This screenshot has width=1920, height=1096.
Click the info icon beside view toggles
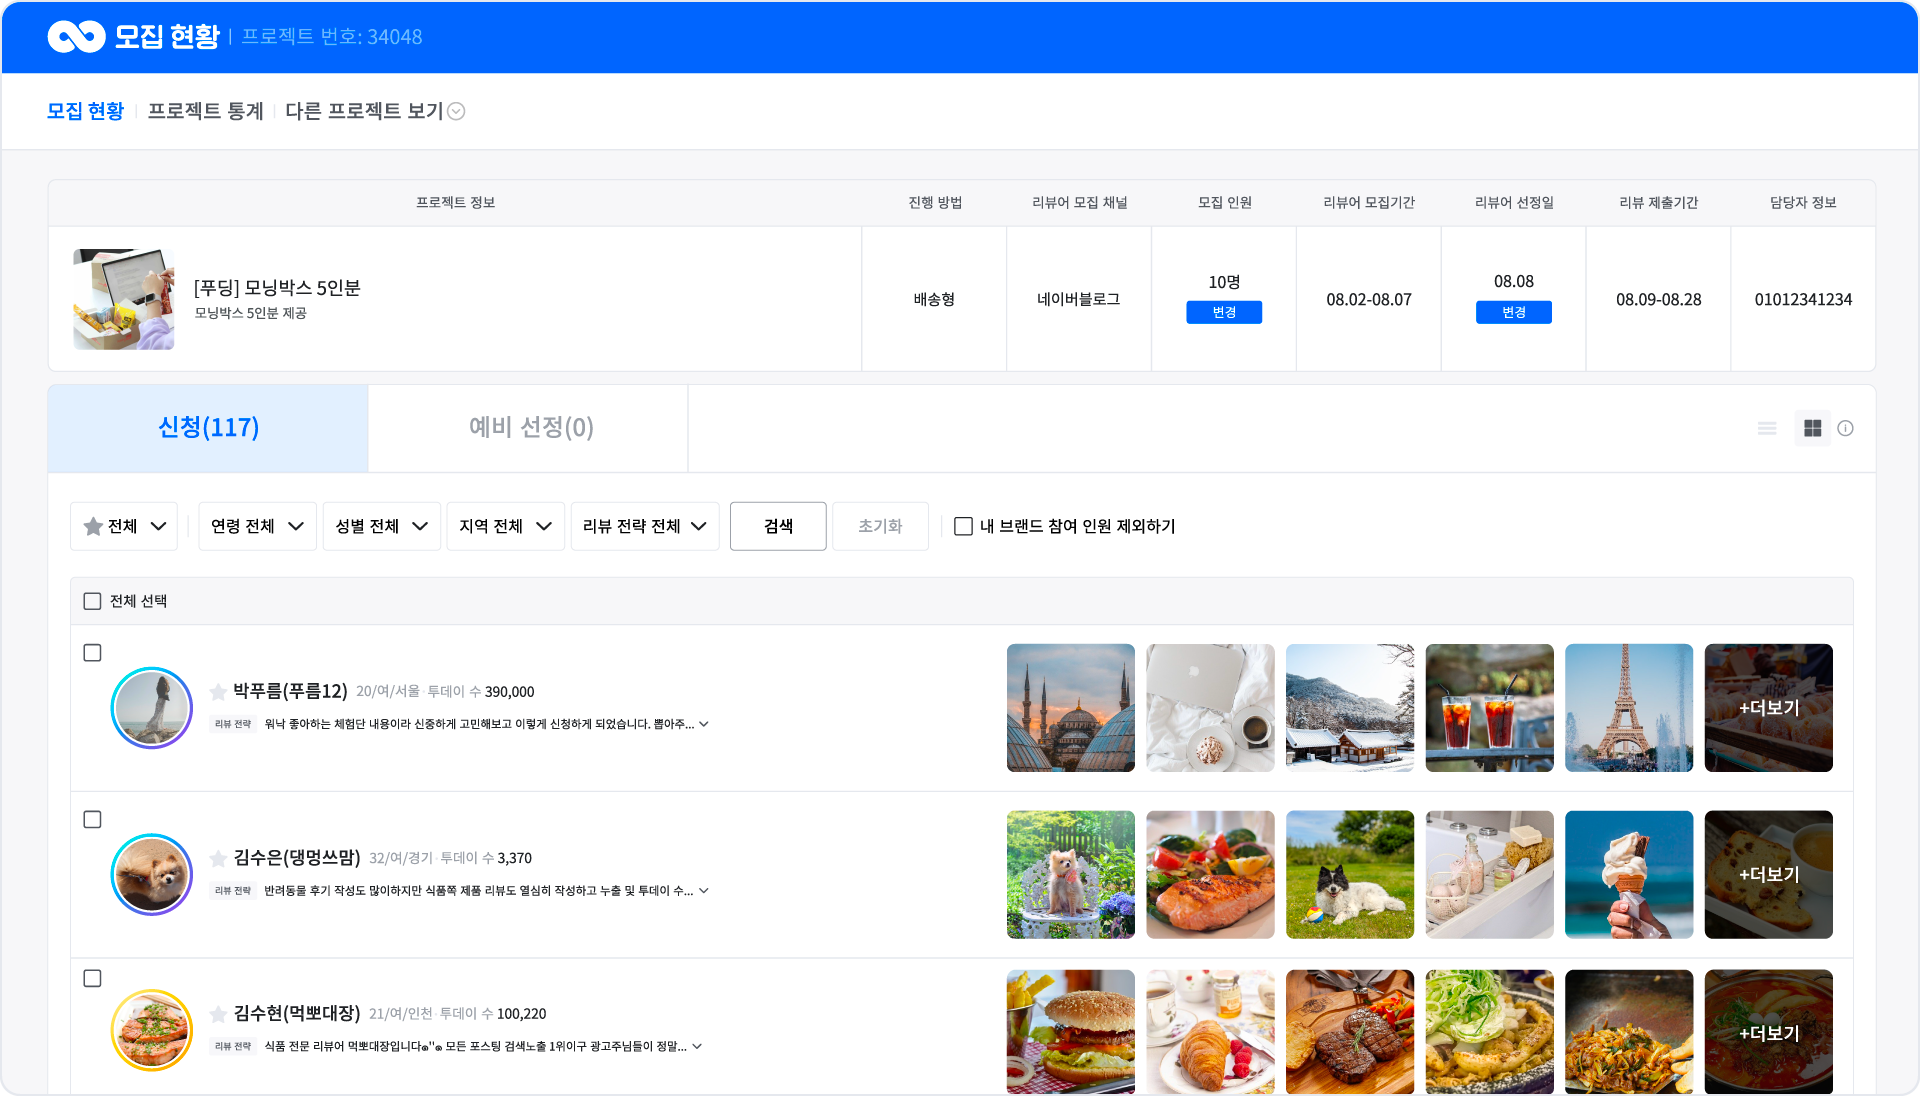coord(1845,428)
